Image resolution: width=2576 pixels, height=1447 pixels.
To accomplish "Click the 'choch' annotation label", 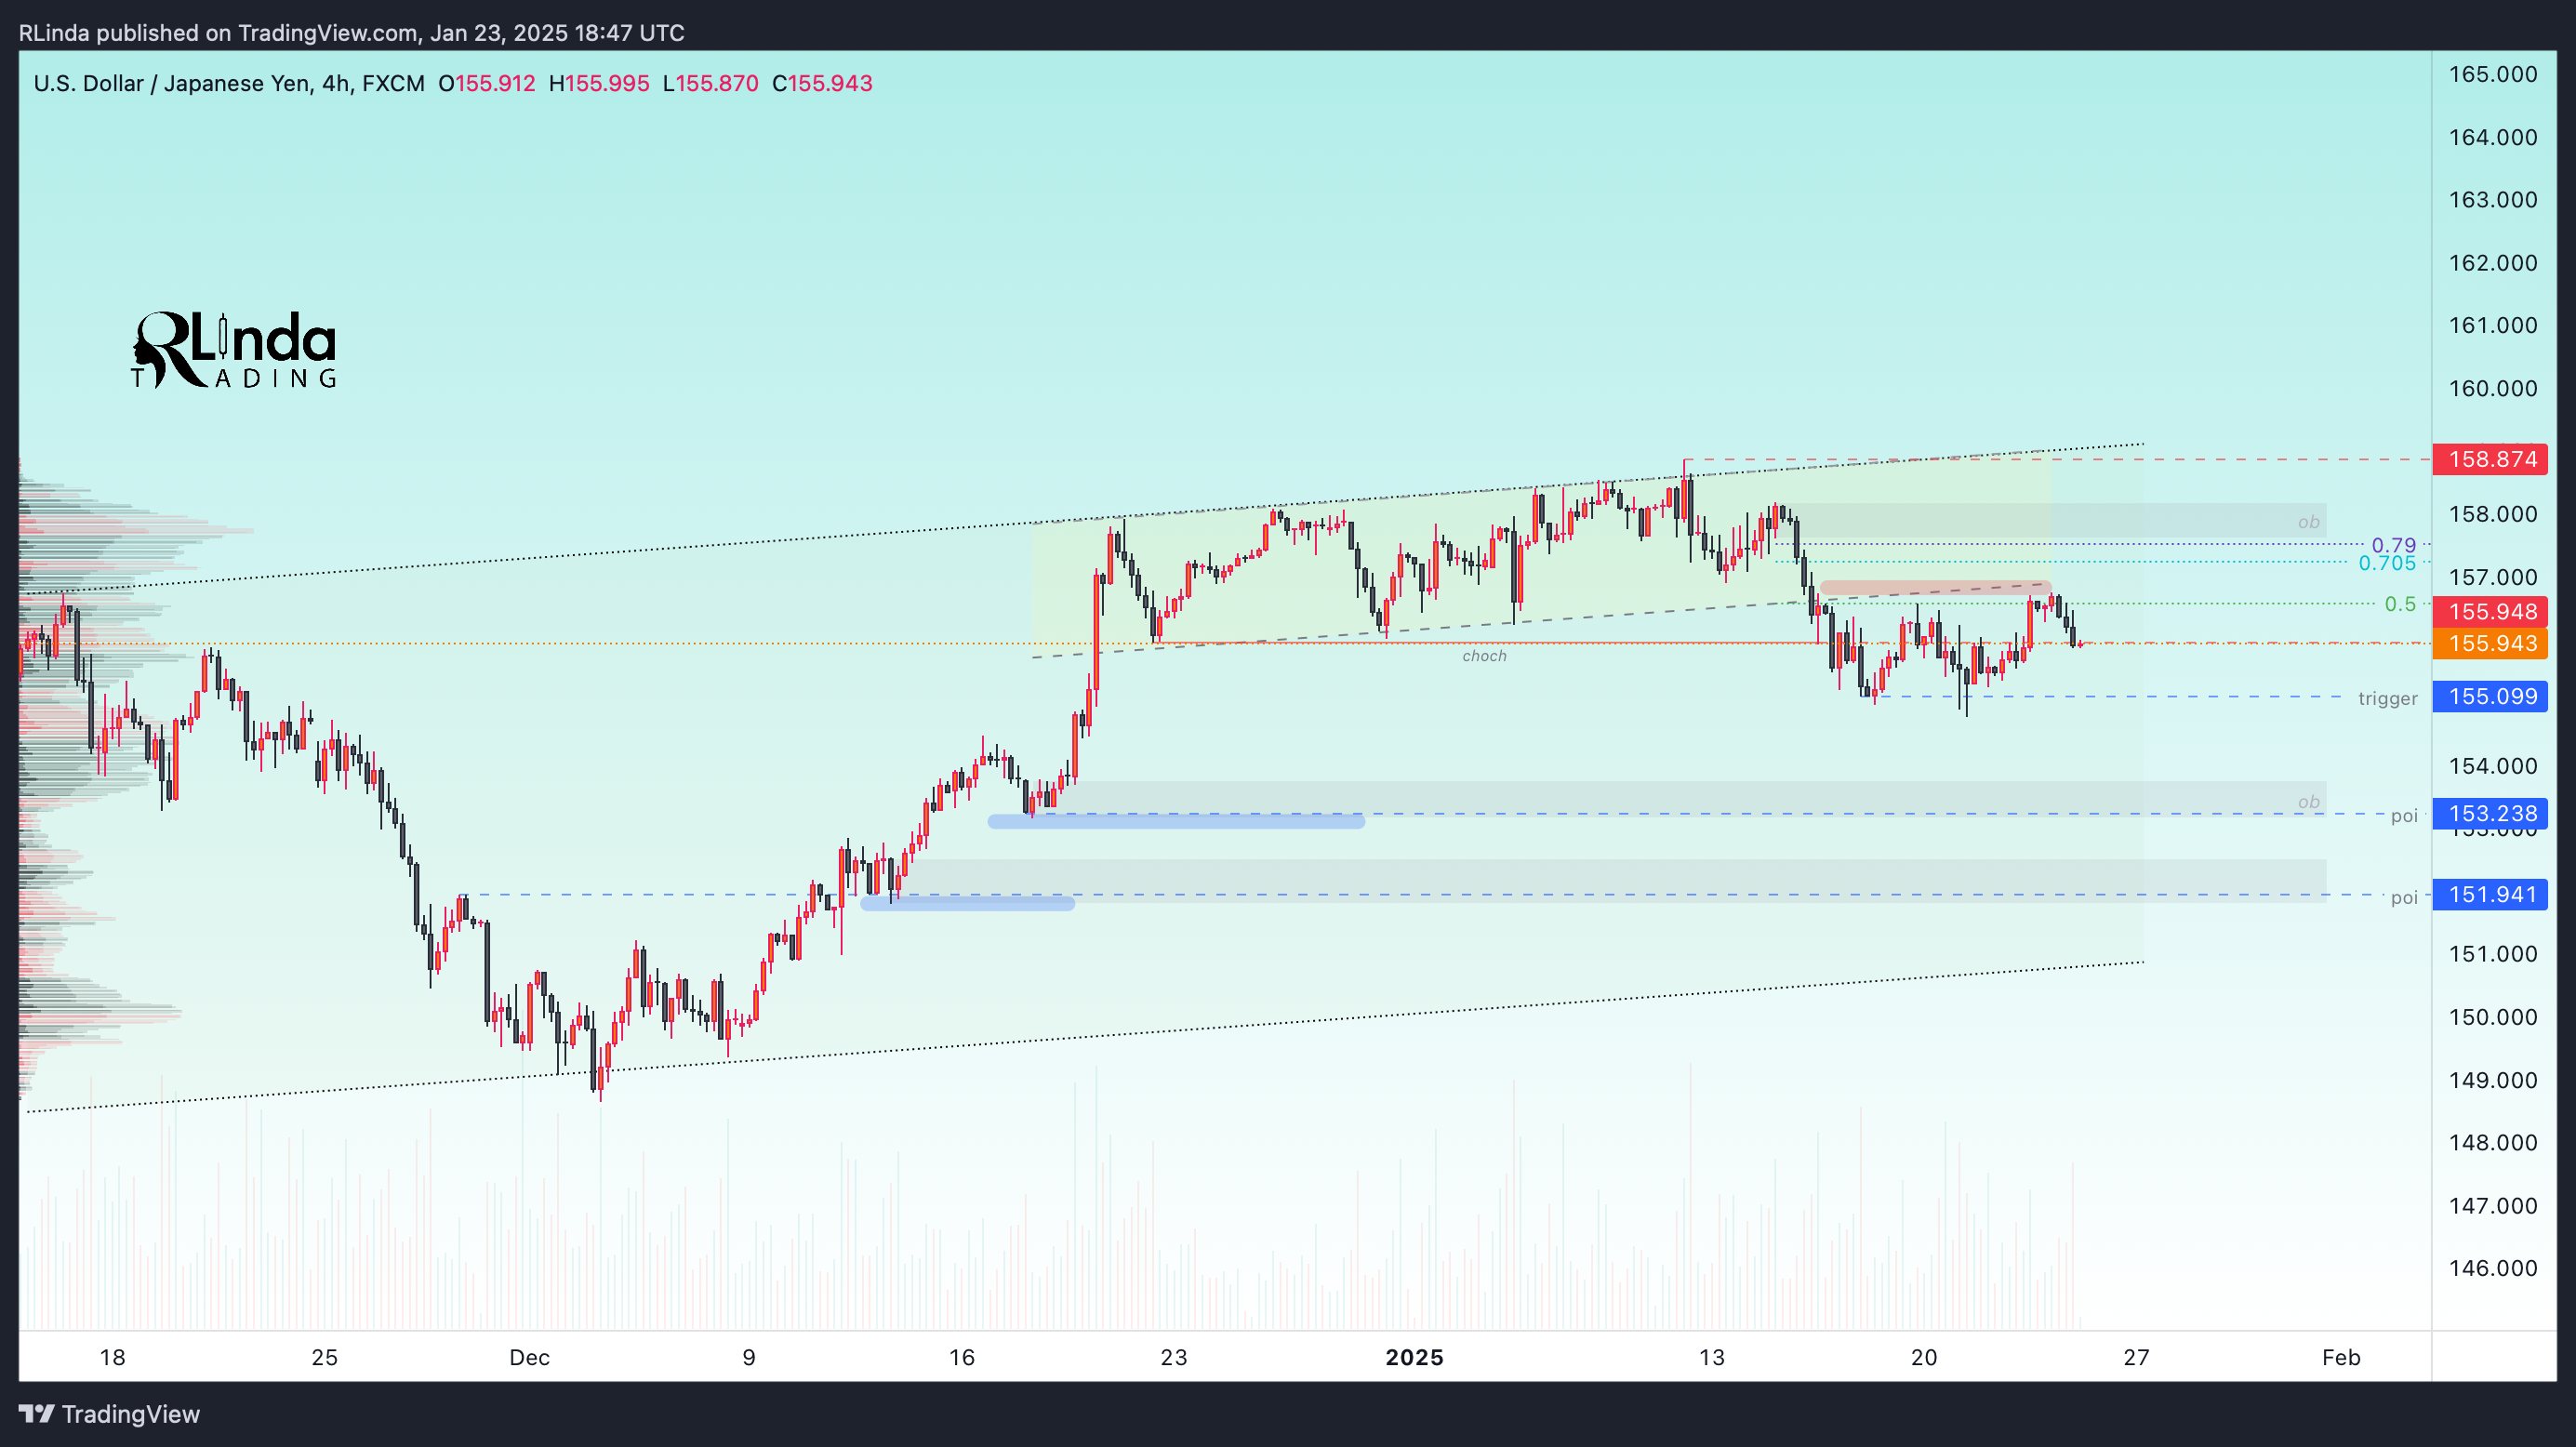I will pos(1484,656).
